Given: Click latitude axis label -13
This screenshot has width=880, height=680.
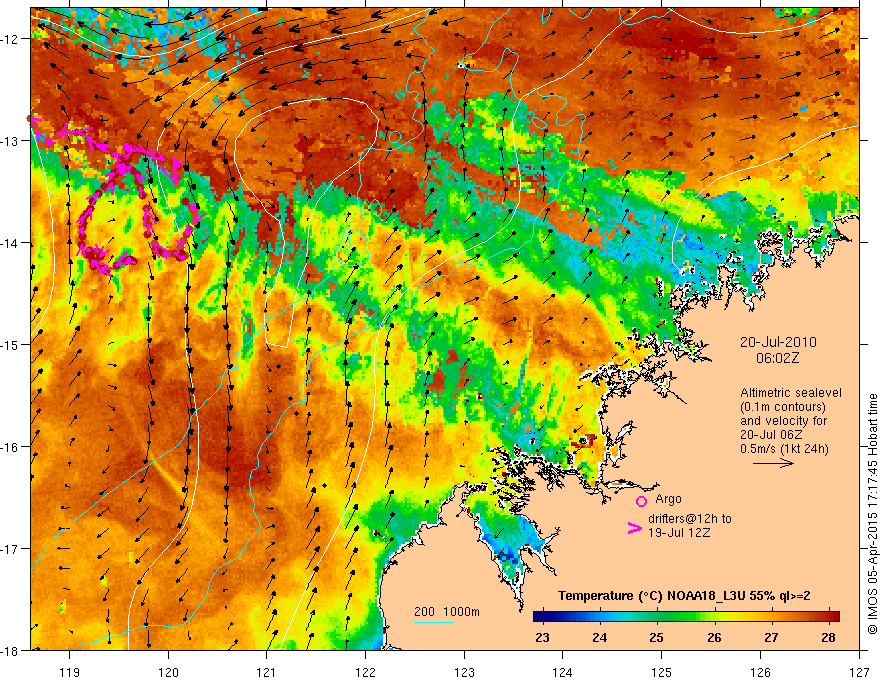Looking at the screenshot, I should pyautogui.click(x=10, y=141).
